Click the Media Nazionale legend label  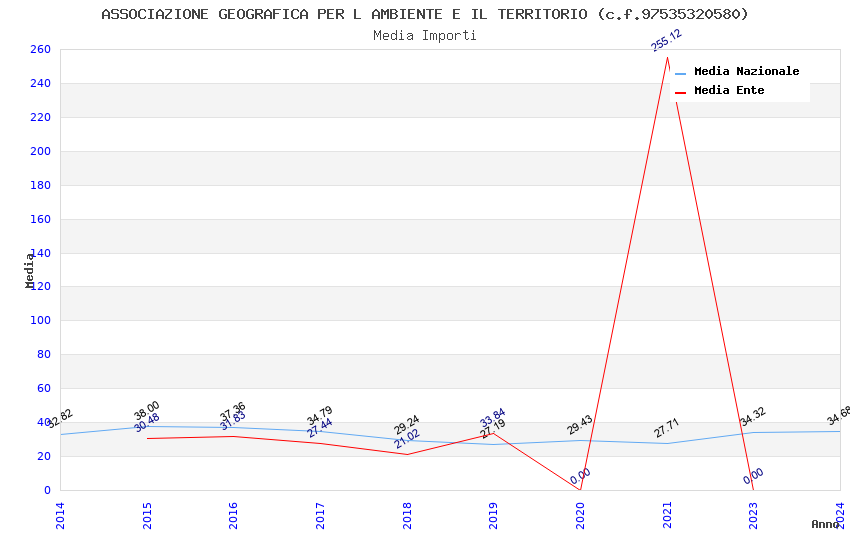pos(746,71)
